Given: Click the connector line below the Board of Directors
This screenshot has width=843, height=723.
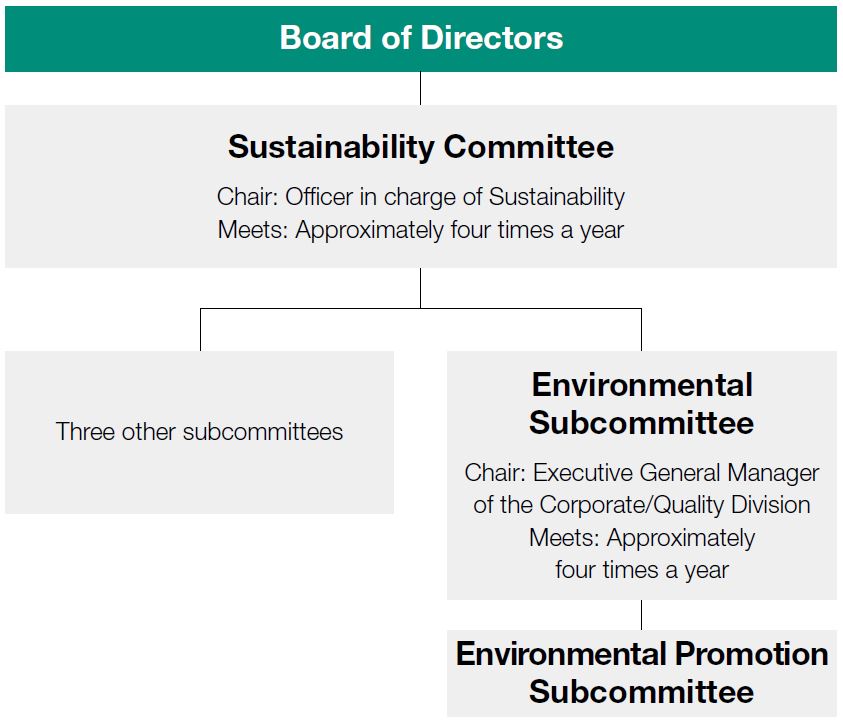Looking at the screenshot, I should point(420,88).
